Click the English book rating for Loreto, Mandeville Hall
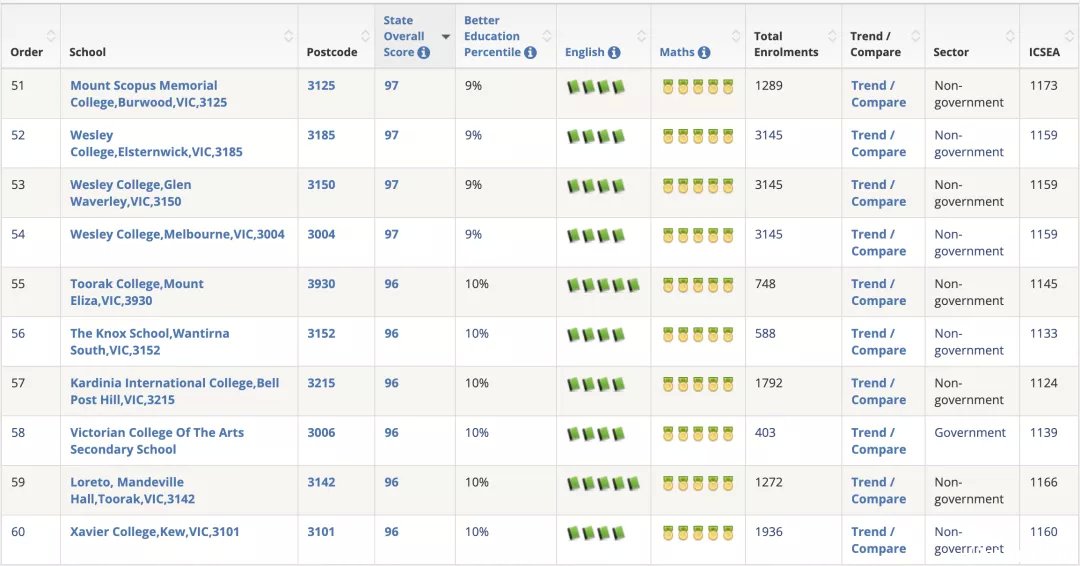1080x566 pixels. 603,483
